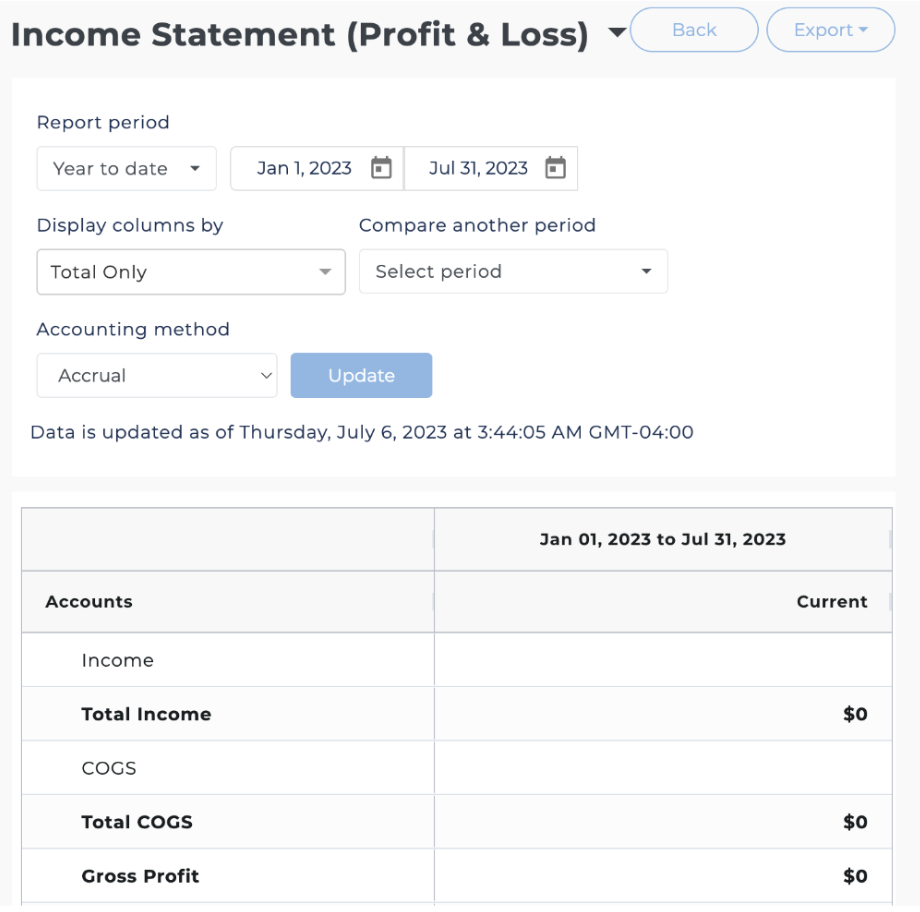Select the Income row in the table
920x912 pixels.
click(x=118, y=661)
